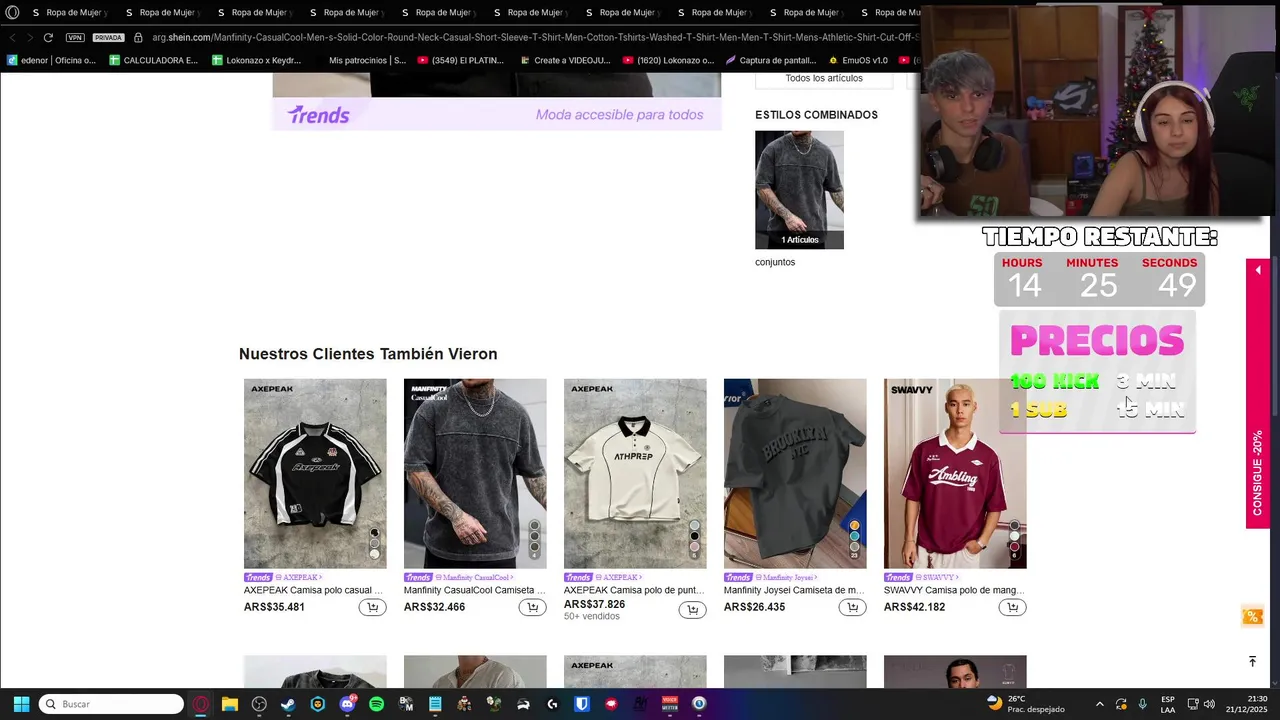
Task: Open weather widget showing 26°C
Action: point(1026,704)
